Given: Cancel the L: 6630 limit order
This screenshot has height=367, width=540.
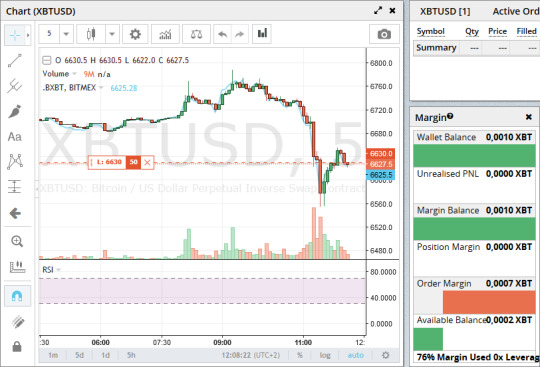Looking at the screenshot, I should pos(147,162).
